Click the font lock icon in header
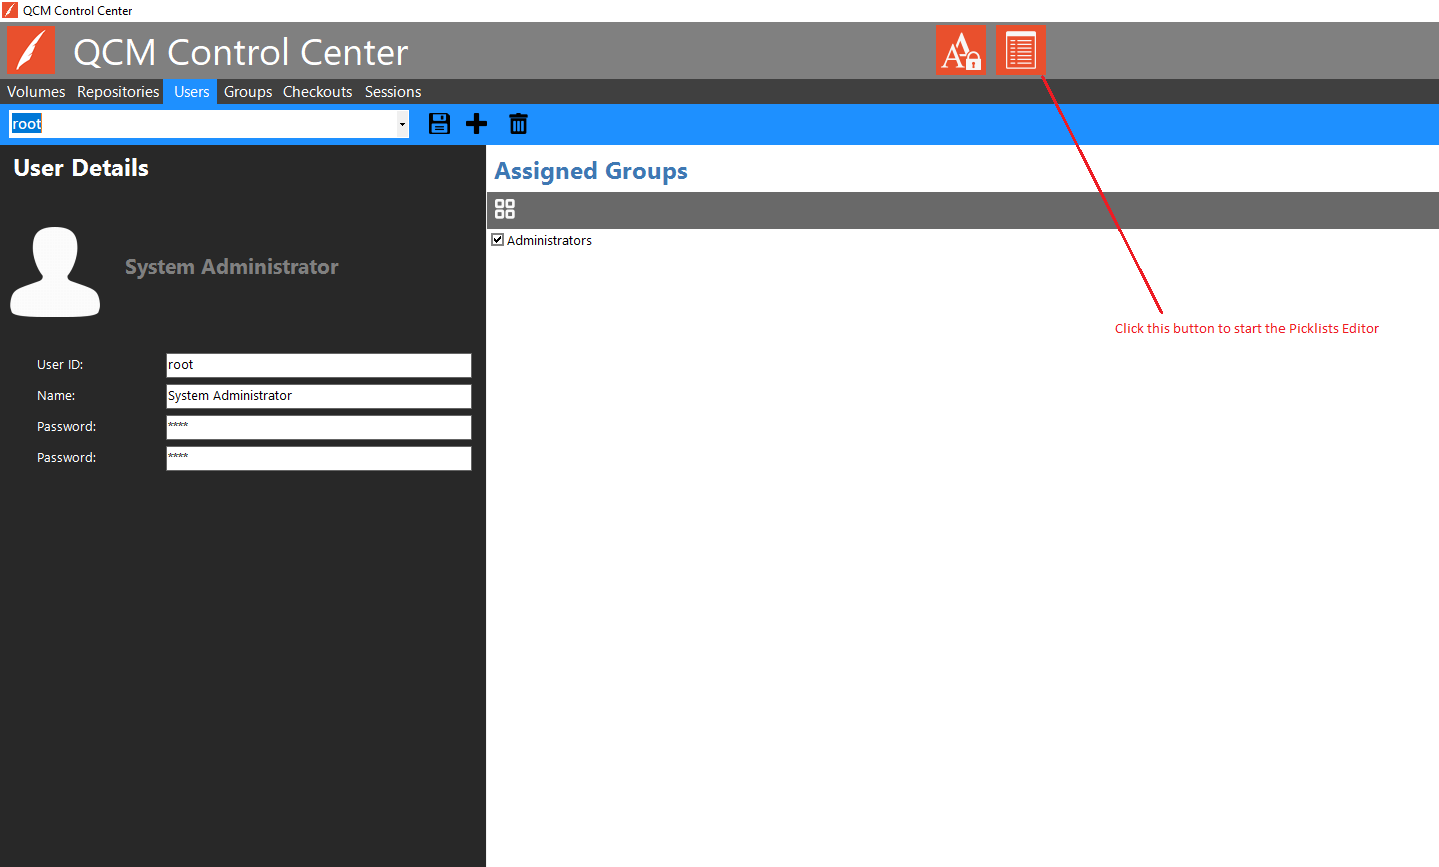Viewport: 1439px width, 867px height. tap(960, 51)
